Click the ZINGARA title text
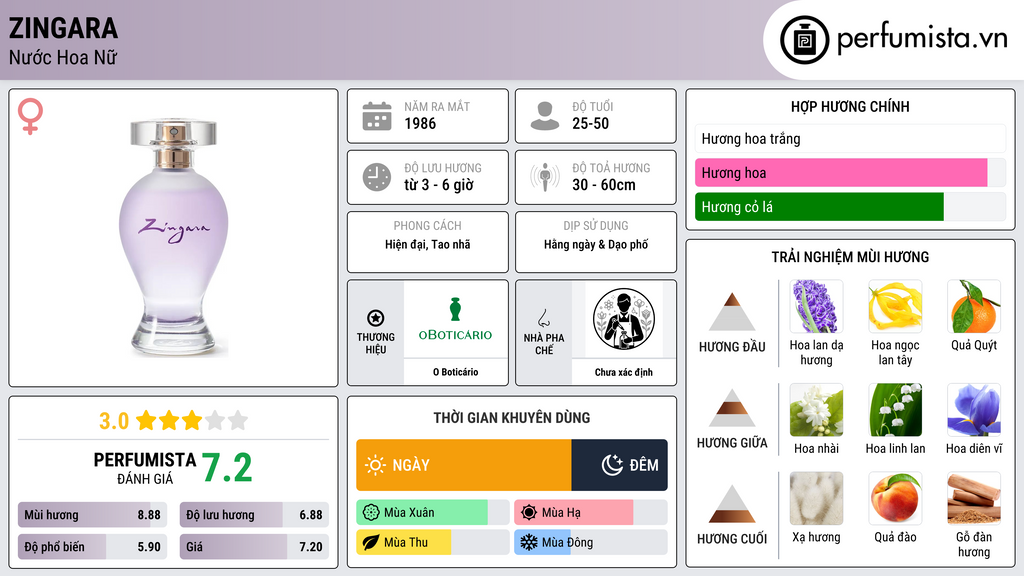1024x576 pixels. click(63, 29)
